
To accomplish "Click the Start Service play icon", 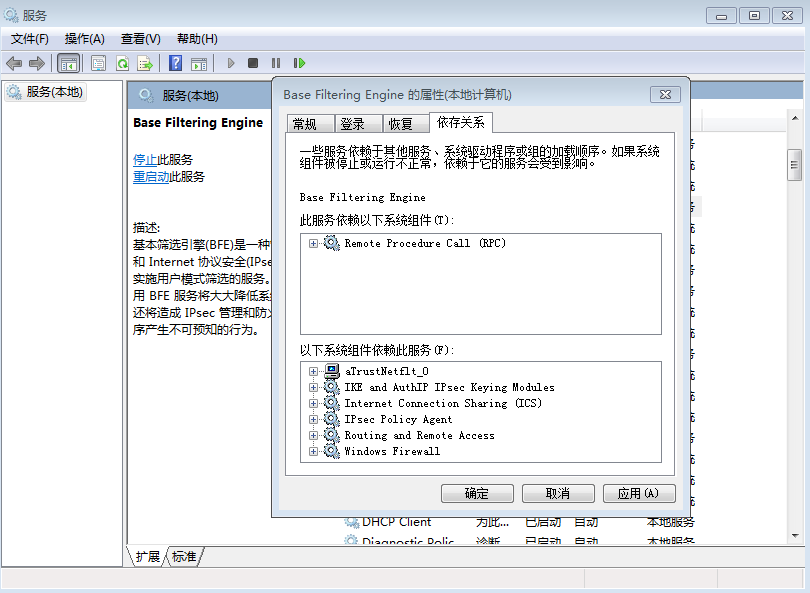I will 231,63.
